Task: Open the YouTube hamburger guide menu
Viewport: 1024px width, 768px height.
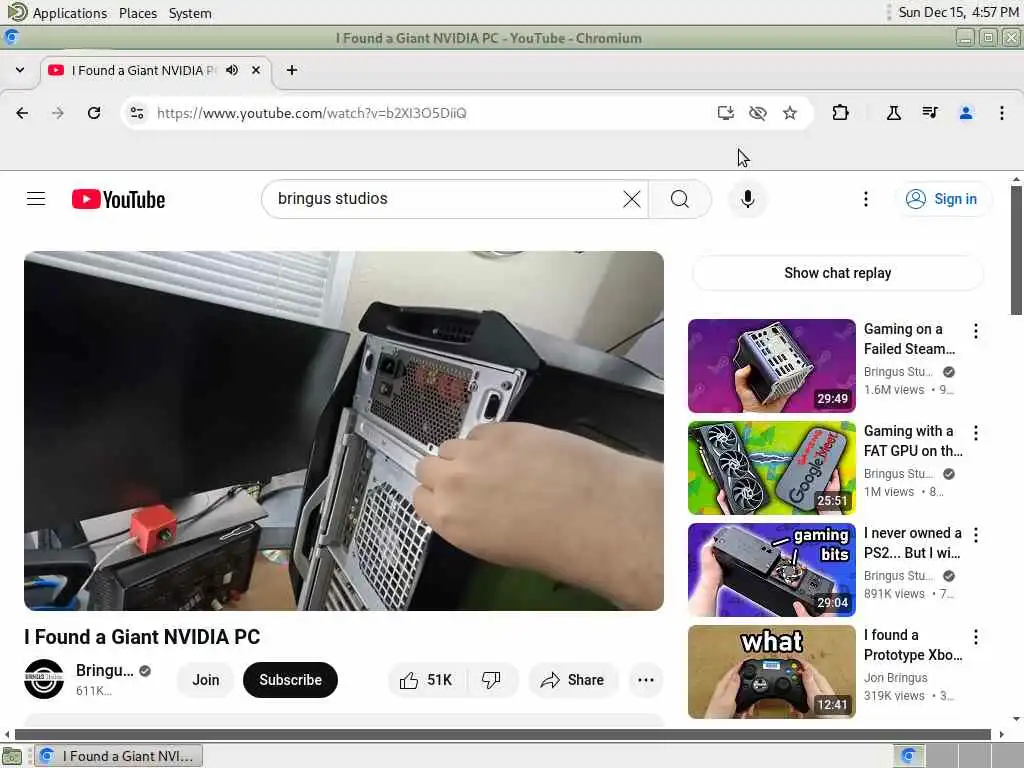Action: click(36, 199)
